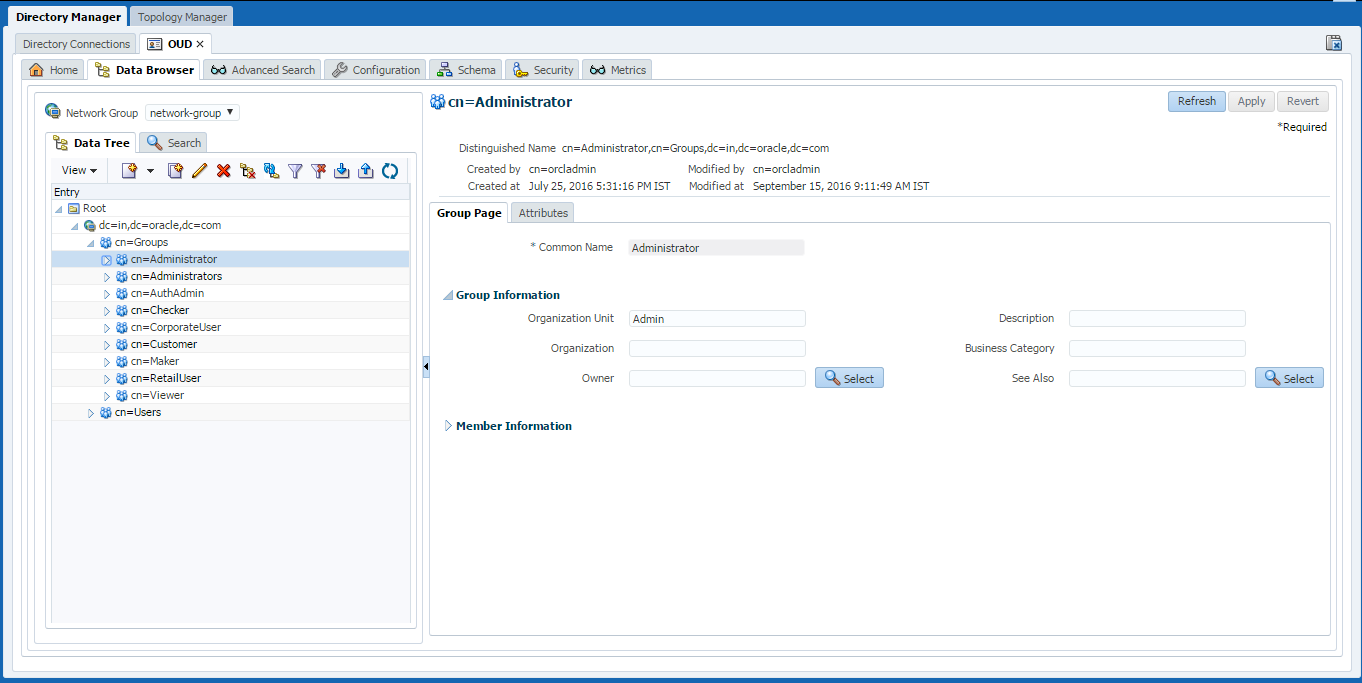The width and height of the screenshot is (1362, 683).
Task: Click the Create like entry icon
Action: (x=175, y=171)
